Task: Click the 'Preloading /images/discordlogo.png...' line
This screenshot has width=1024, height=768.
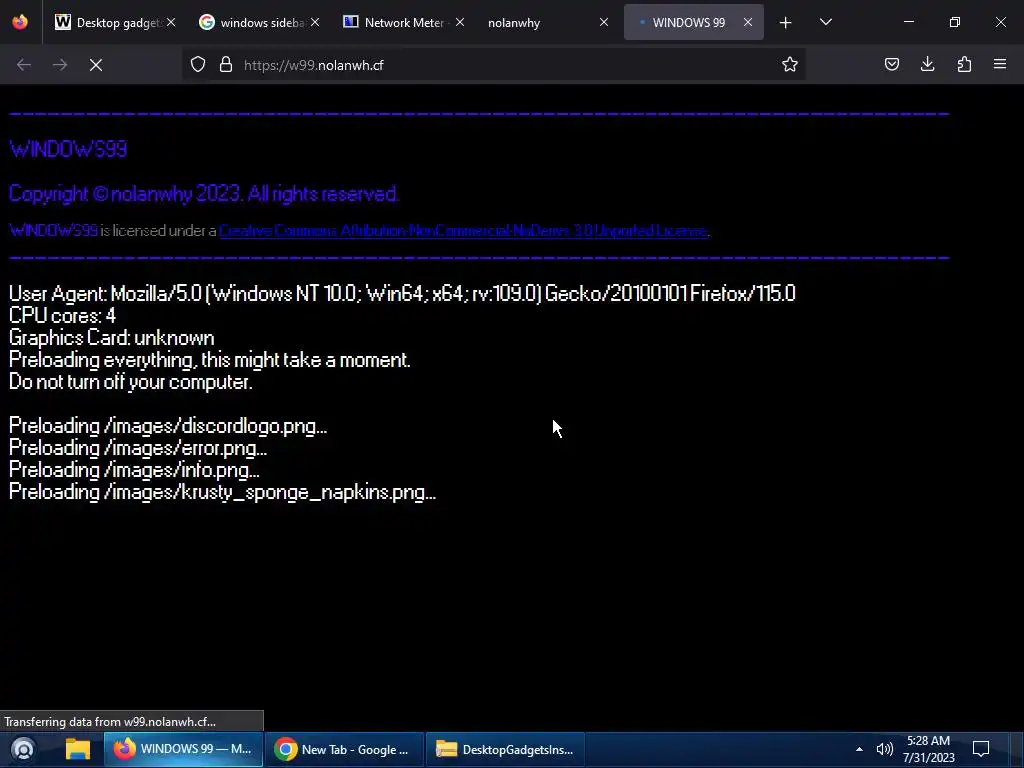Action: (x=168, y=426)
